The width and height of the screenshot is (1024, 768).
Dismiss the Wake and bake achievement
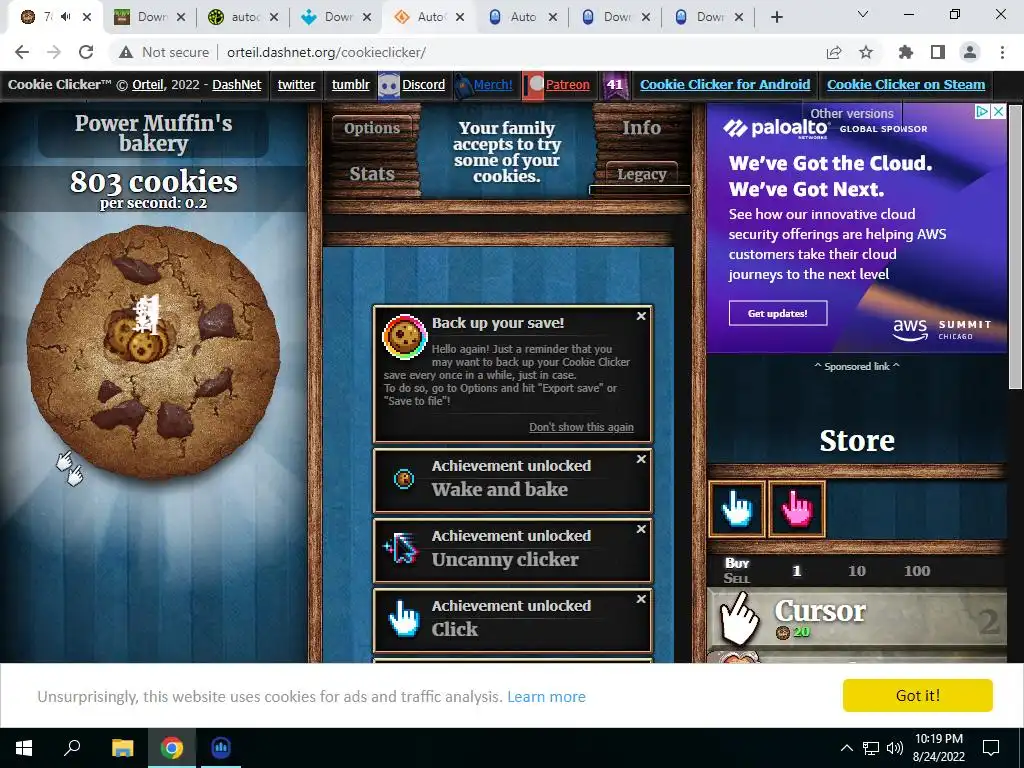pyautogui.click(x=641, y=459)
